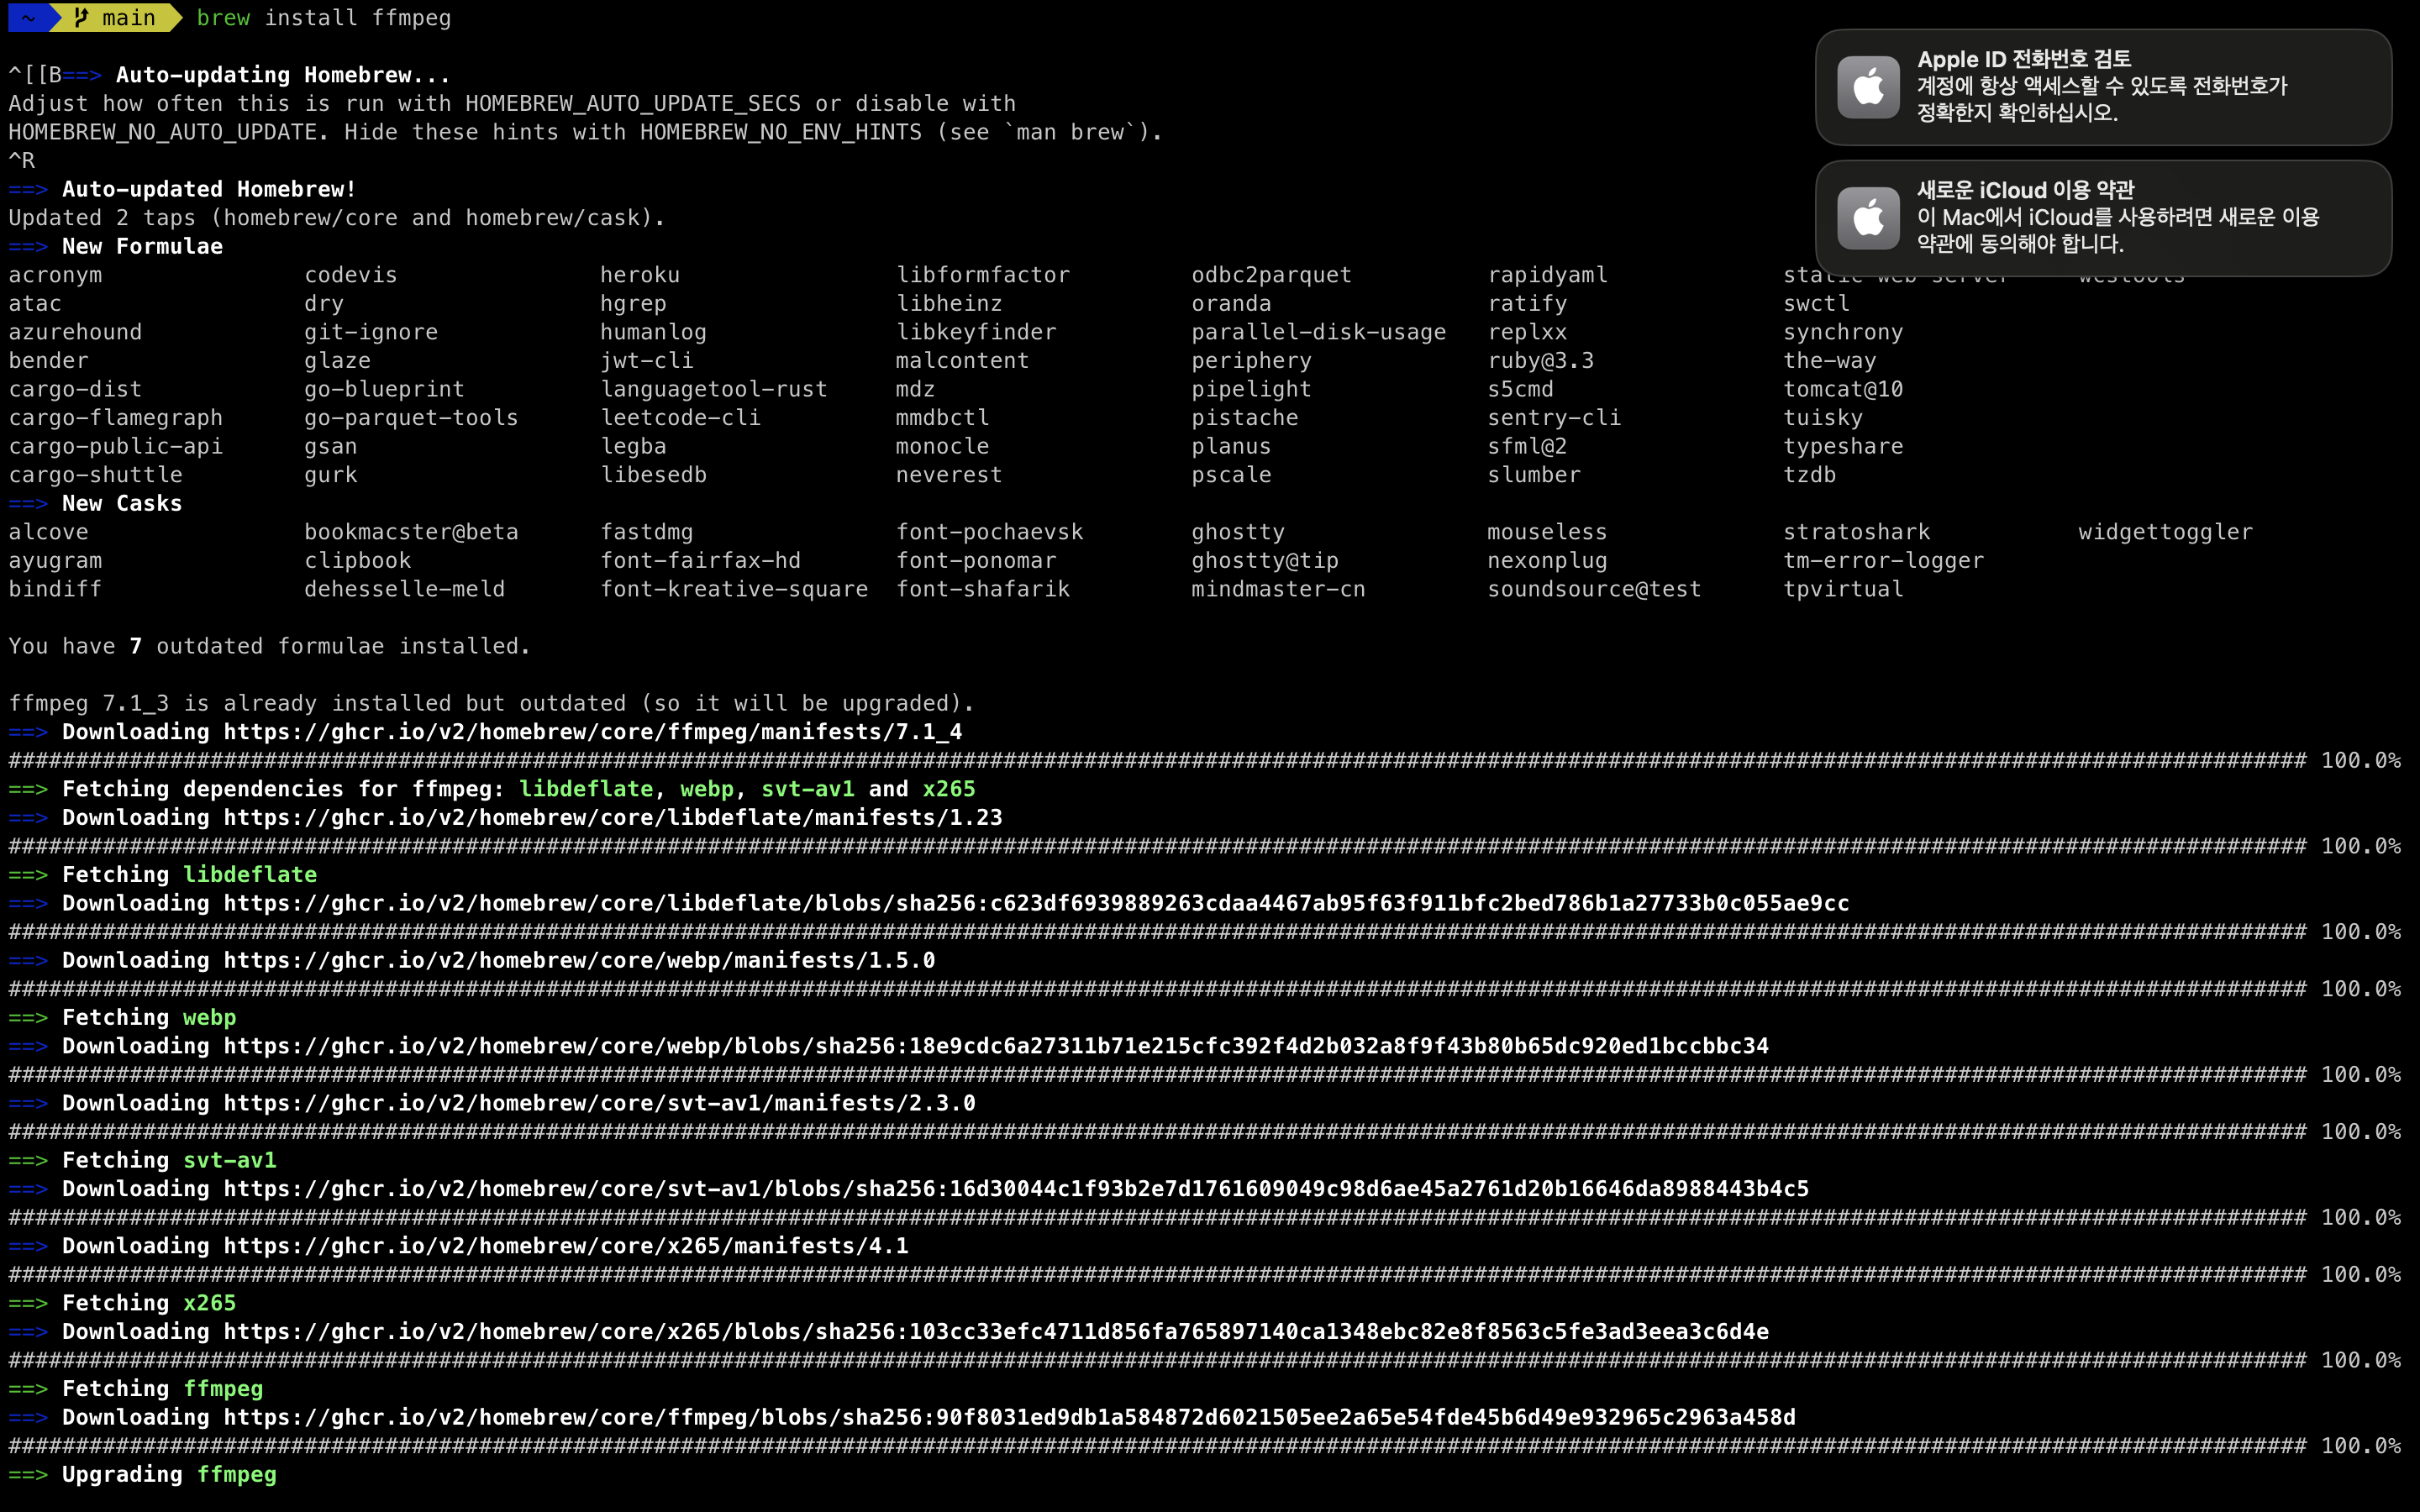Open the ffmpeg manifests 7.1_4 URL
Screen dimensions: 2420x1512
593,732
